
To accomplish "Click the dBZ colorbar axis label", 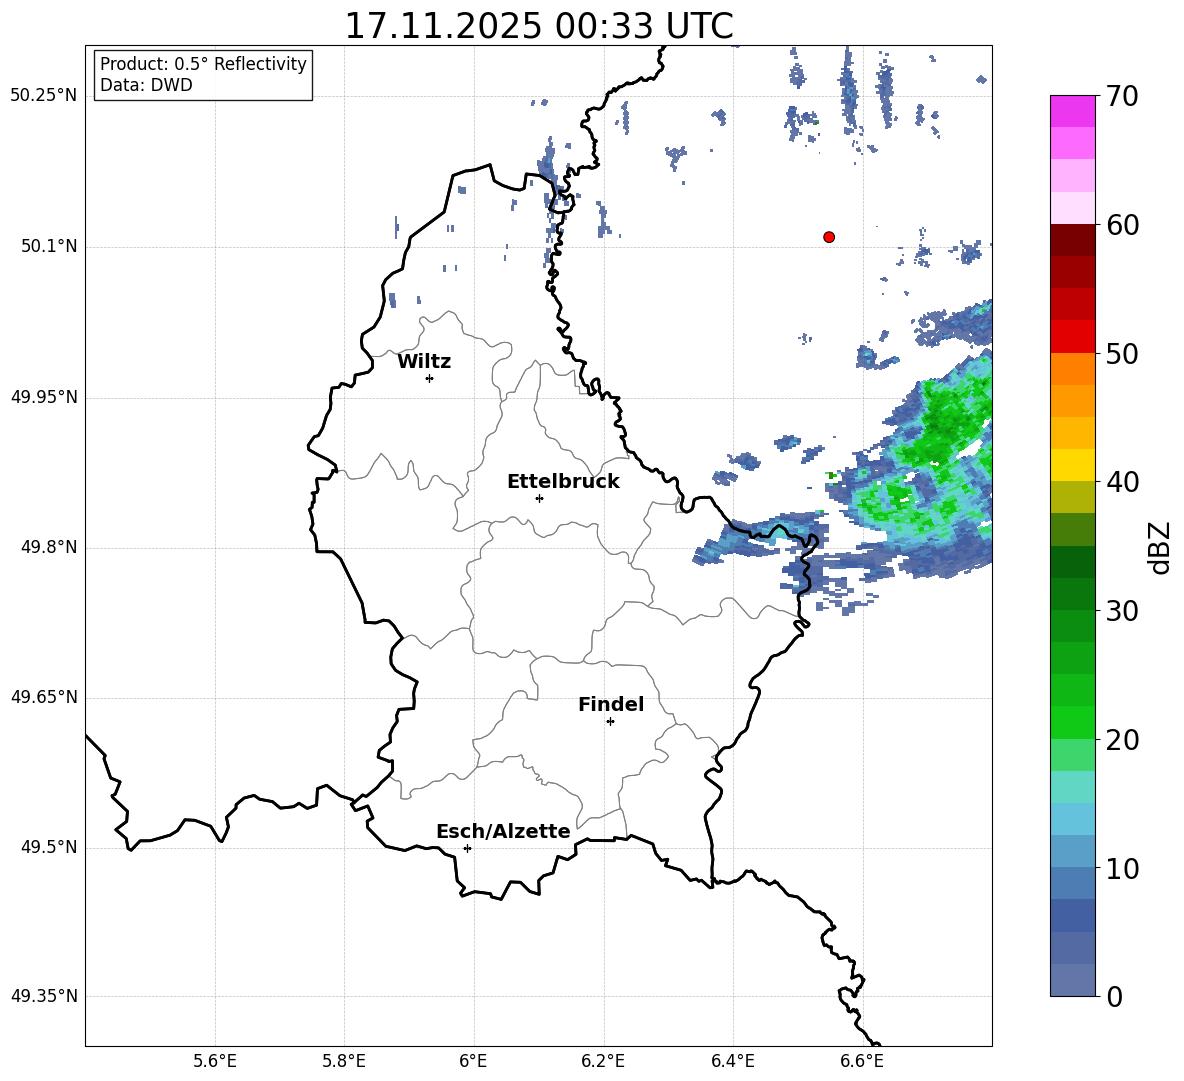I will click(1159, 547).
